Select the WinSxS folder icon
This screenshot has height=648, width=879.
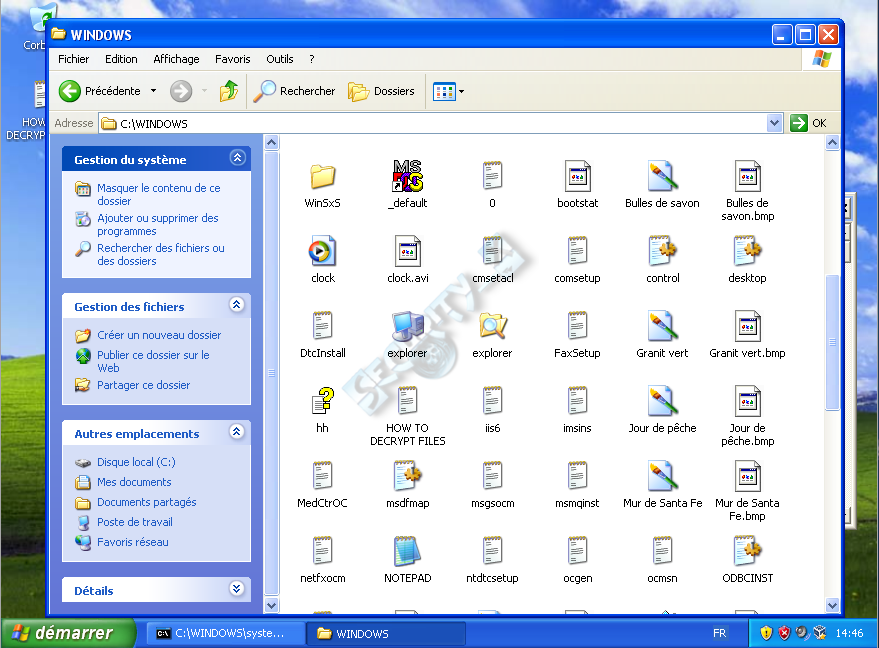click(322, 177)
